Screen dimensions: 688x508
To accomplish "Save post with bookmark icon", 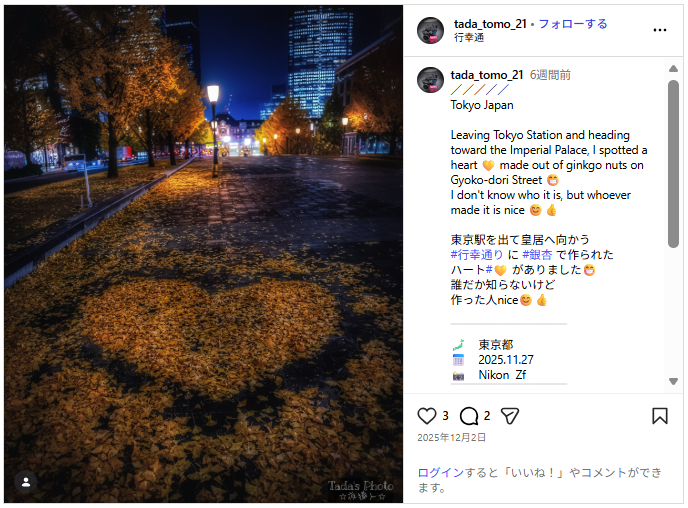I will (659, 416).
